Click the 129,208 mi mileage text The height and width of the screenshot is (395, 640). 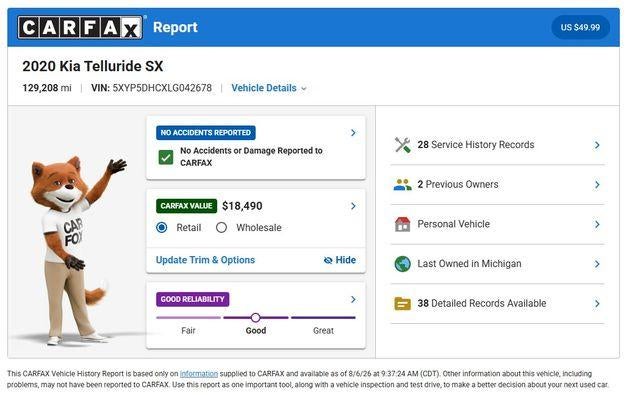coord(47,88)
